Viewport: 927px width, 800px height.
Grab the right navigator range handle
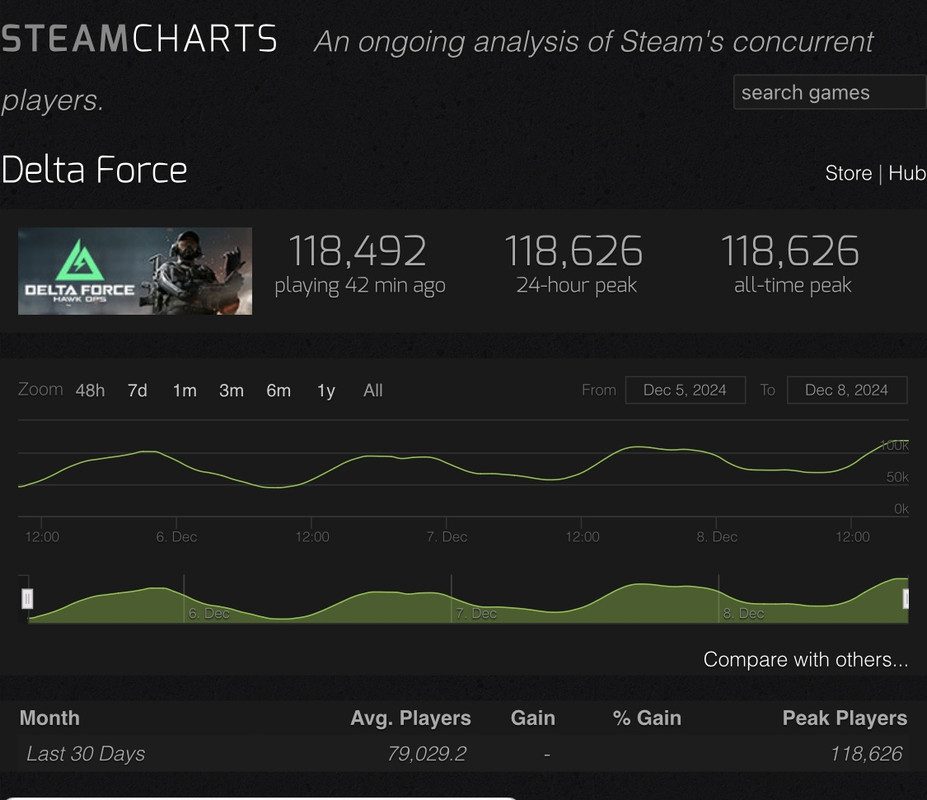pyautogui.click(x=906, y=598)
